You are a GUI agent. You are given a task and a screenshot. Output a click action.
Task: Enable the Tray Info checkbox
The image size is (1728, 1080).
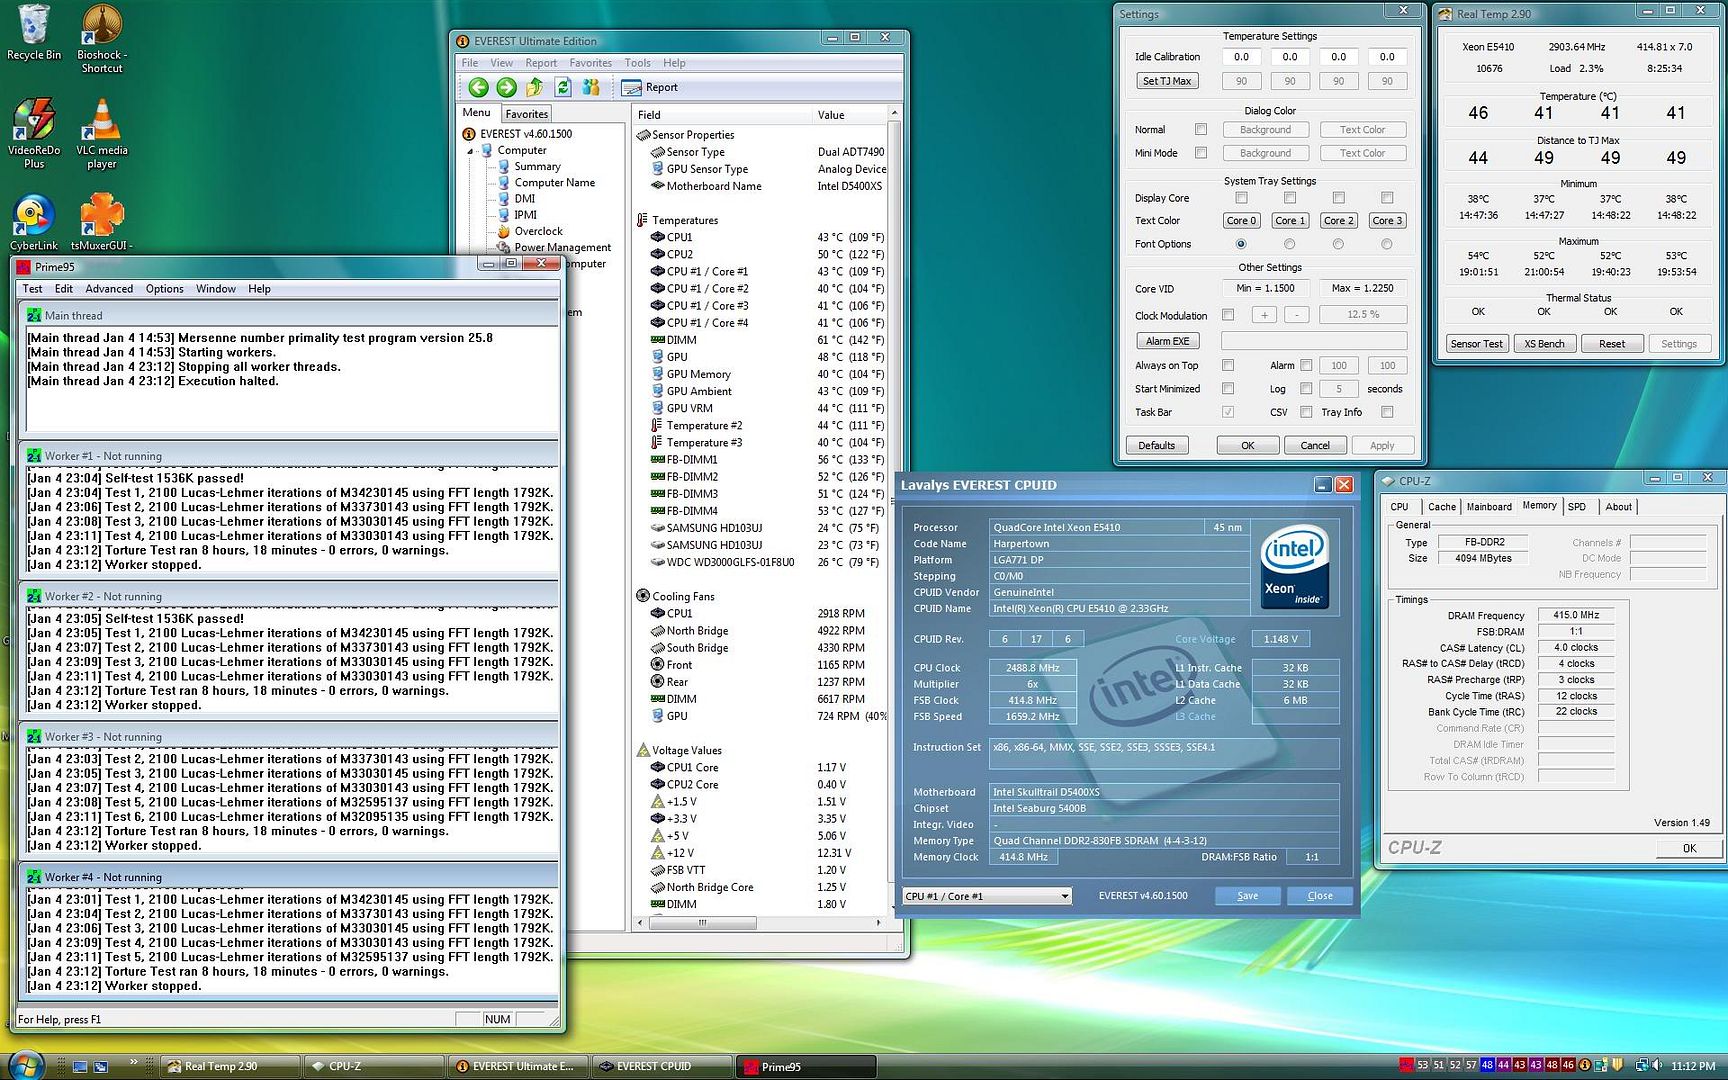pyautogui.click(x=1387, y=412)
